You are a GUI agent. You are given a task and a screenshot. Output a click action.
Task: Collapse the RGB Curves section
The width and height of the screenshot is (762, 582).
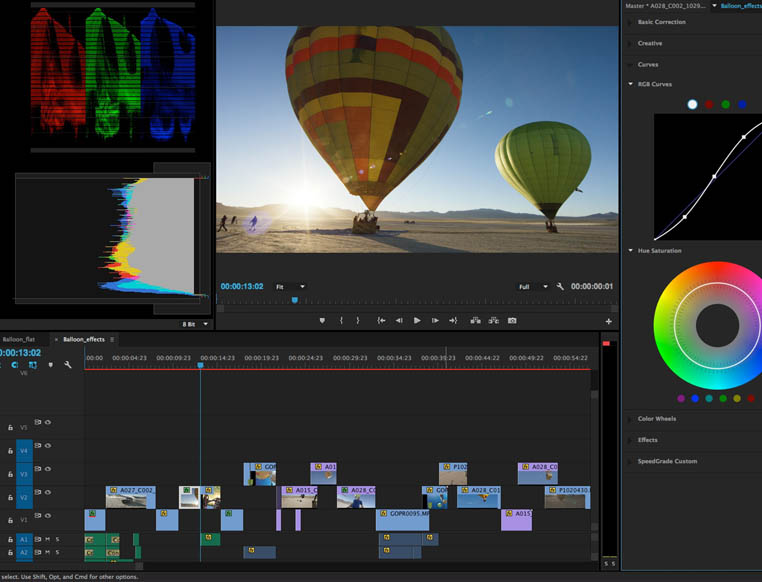tap(630, 84)
